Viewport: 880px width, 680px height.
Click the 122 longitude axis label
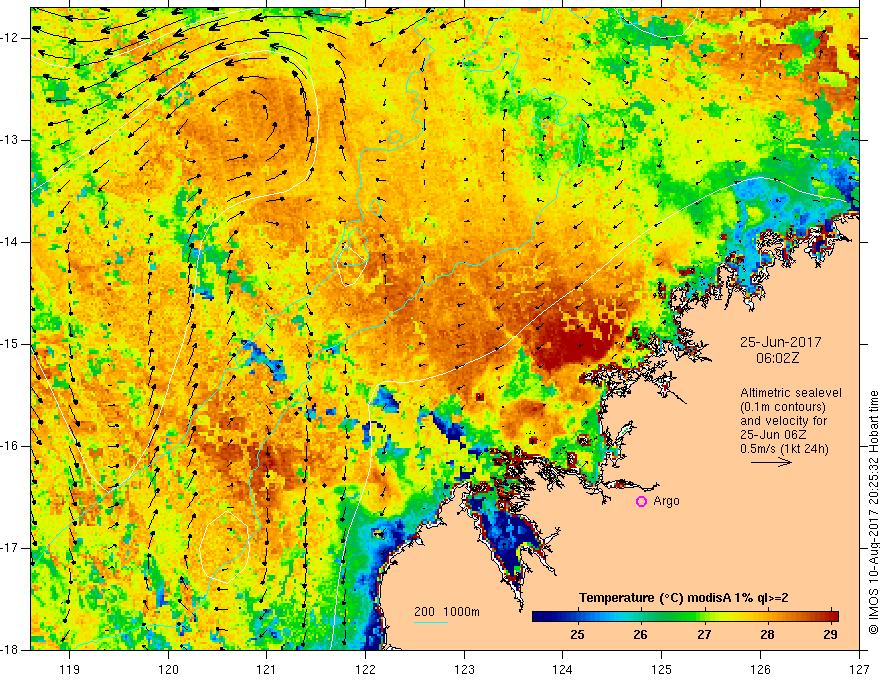[x=365, y=669]
